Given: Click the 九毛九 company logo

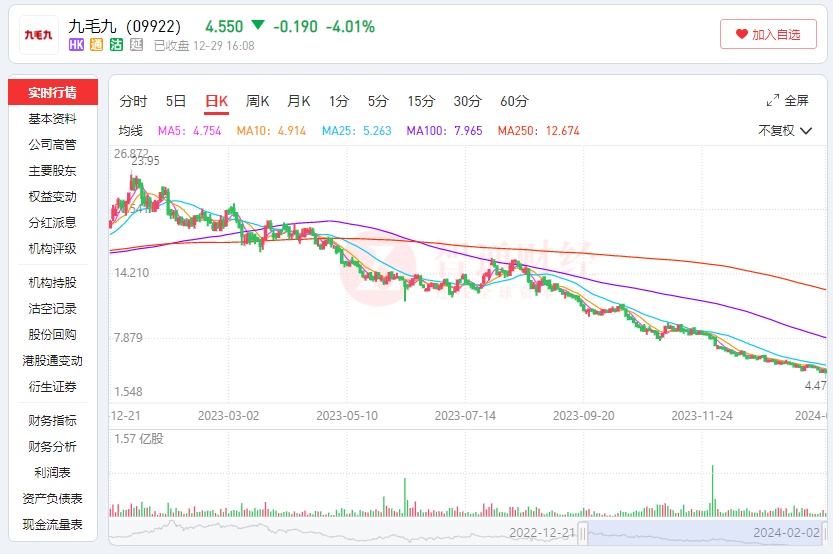Looking at the screenshot, I should pos(38,35).
